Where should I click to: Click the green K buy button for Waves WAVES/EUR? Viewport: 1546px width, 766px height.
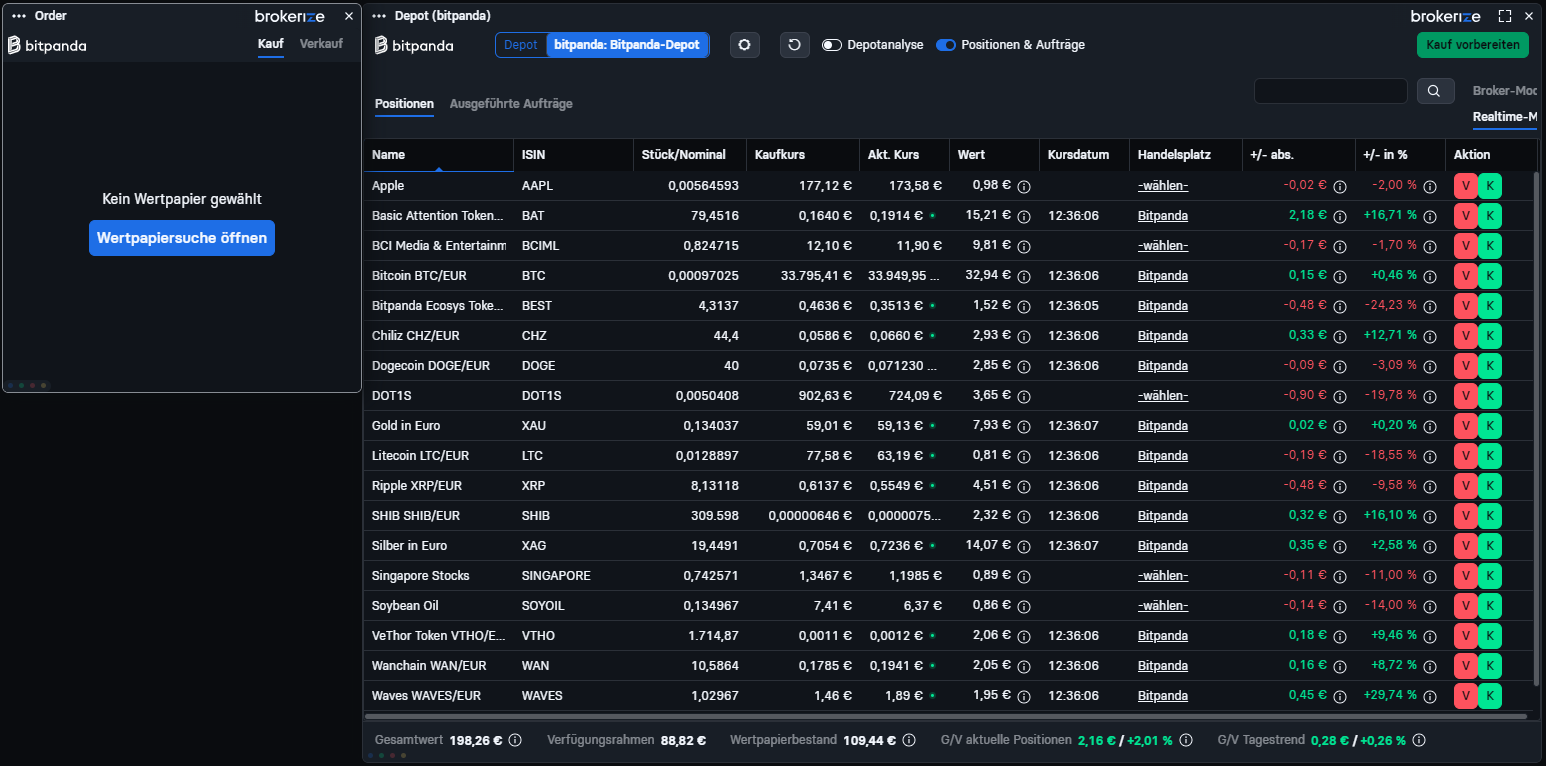[x=1490, y=696]
